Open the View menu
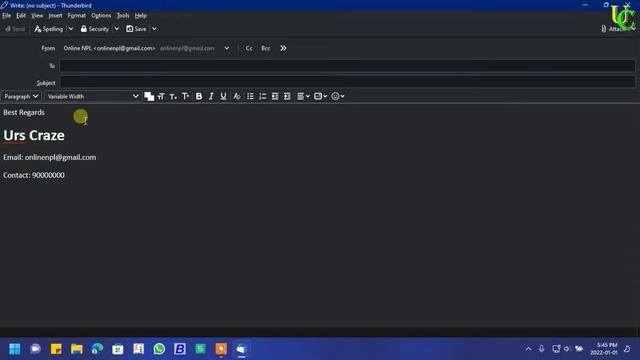This screenshot has width=640, height=360. click(37, 16)
